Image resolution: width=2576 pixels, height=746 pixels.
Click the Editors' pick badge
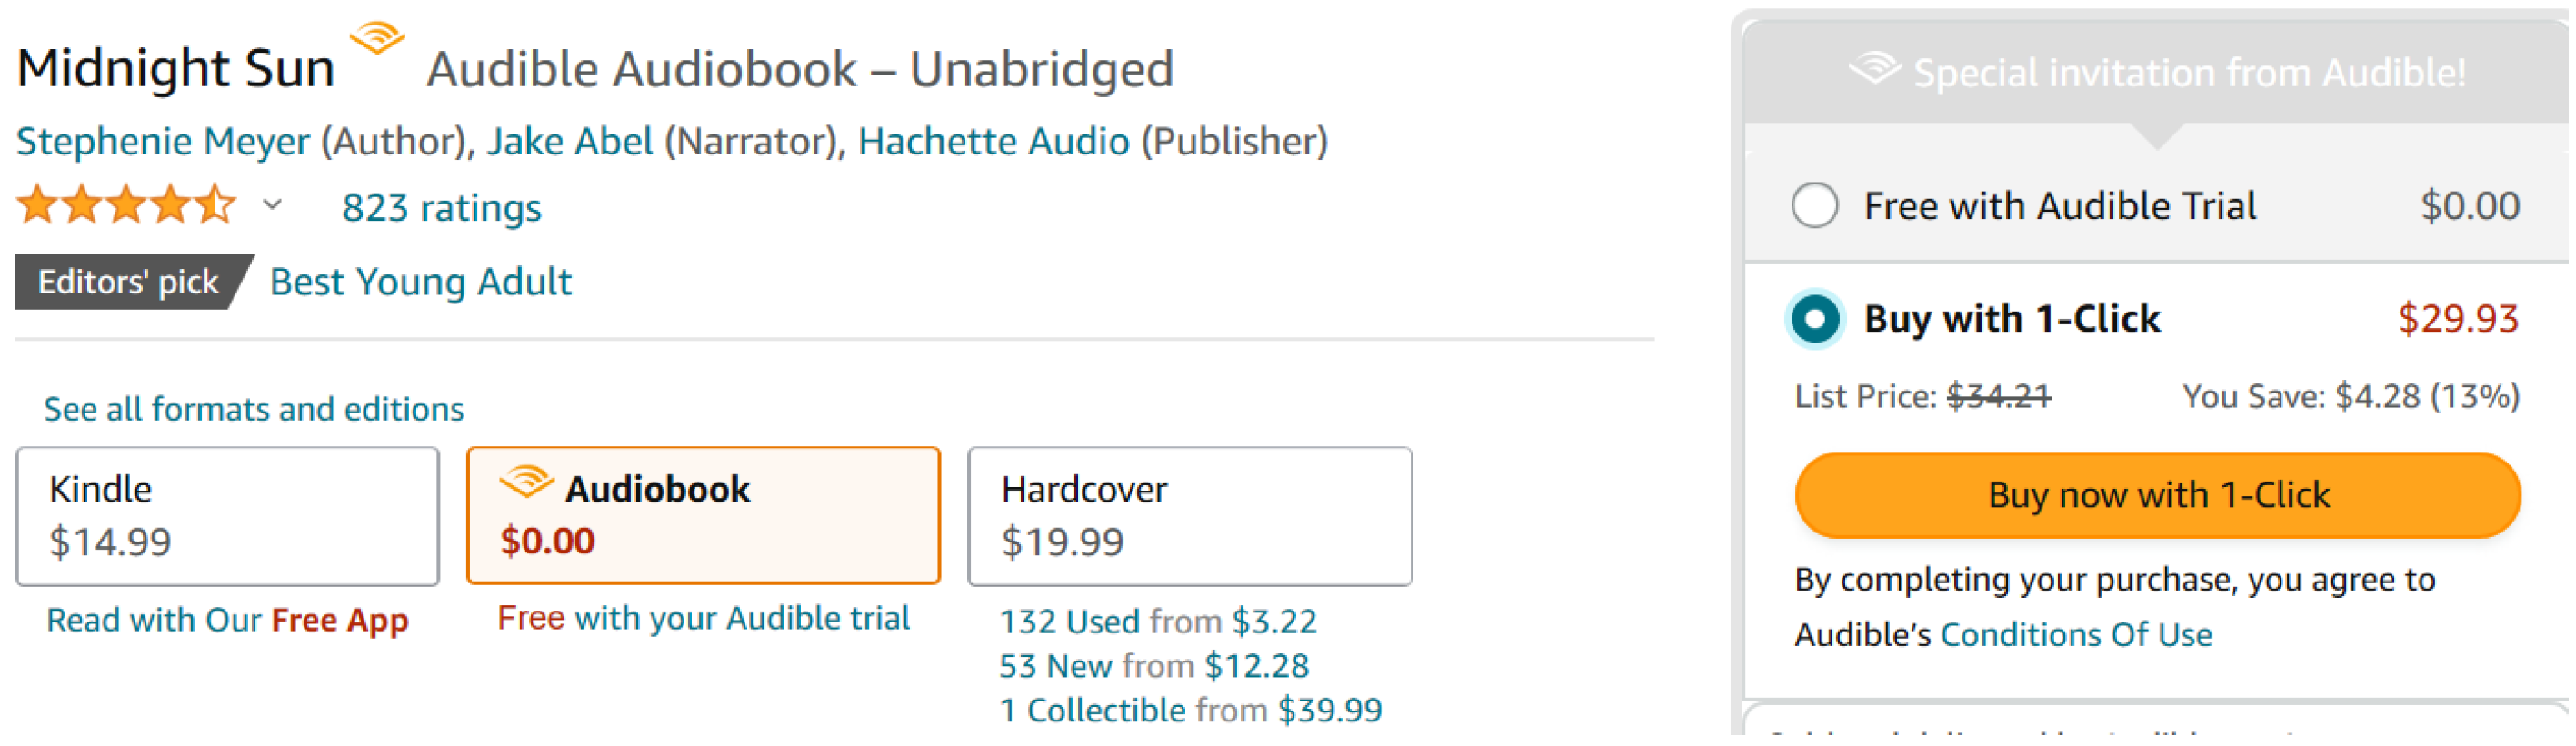(128, 283)
